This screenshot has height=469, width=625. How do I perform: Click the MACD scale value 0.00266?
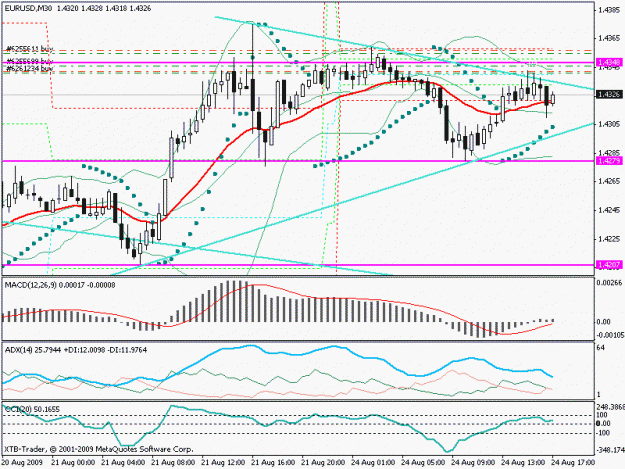[609, 283]
